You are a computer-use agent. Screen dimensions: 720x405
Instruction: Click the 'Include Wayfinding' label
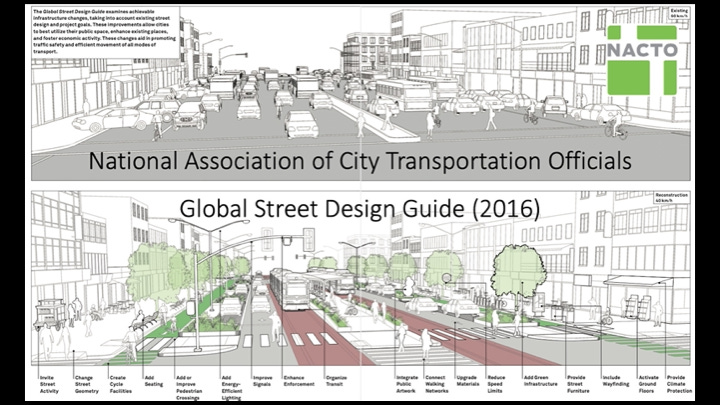[616, 381]
